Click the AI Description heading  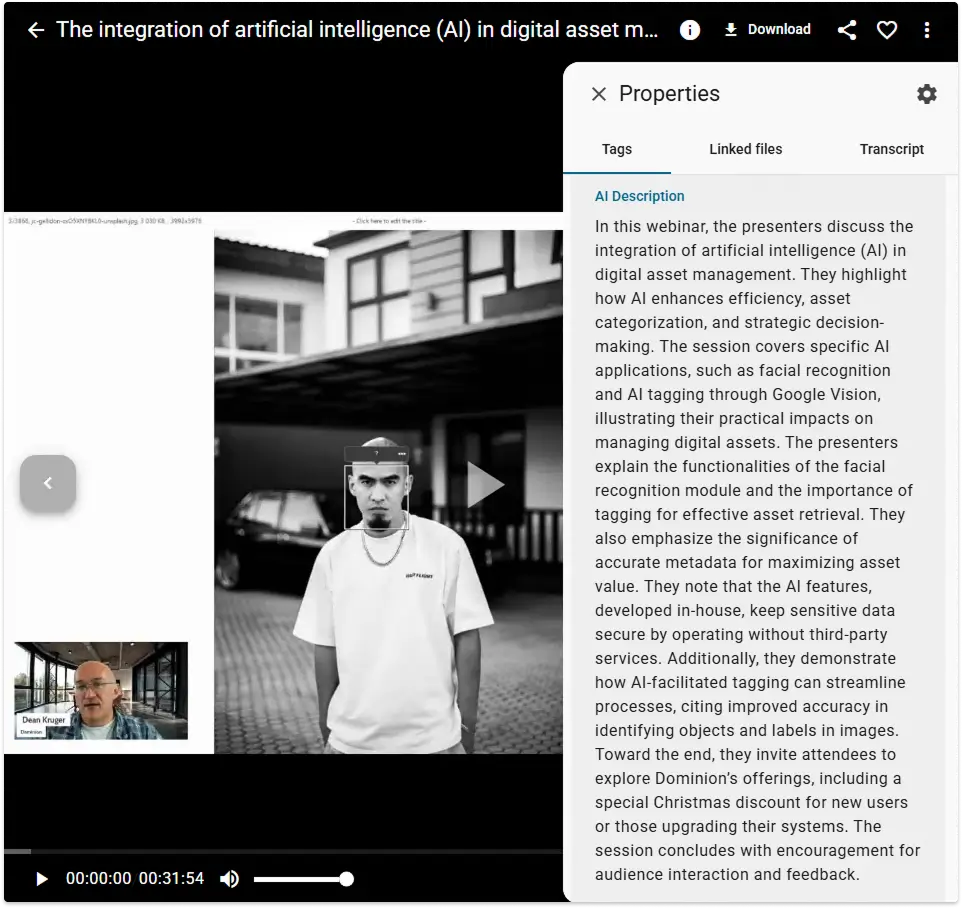tap(640, 196)
